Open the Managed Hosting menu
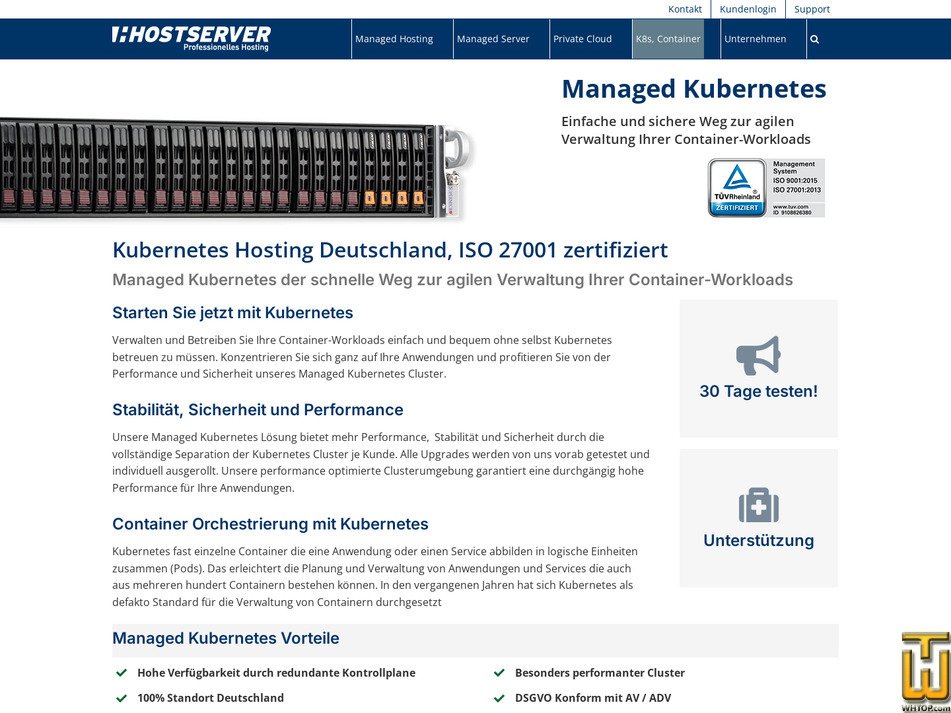Viewport: 951px width, 713px height. coord(394,39)
